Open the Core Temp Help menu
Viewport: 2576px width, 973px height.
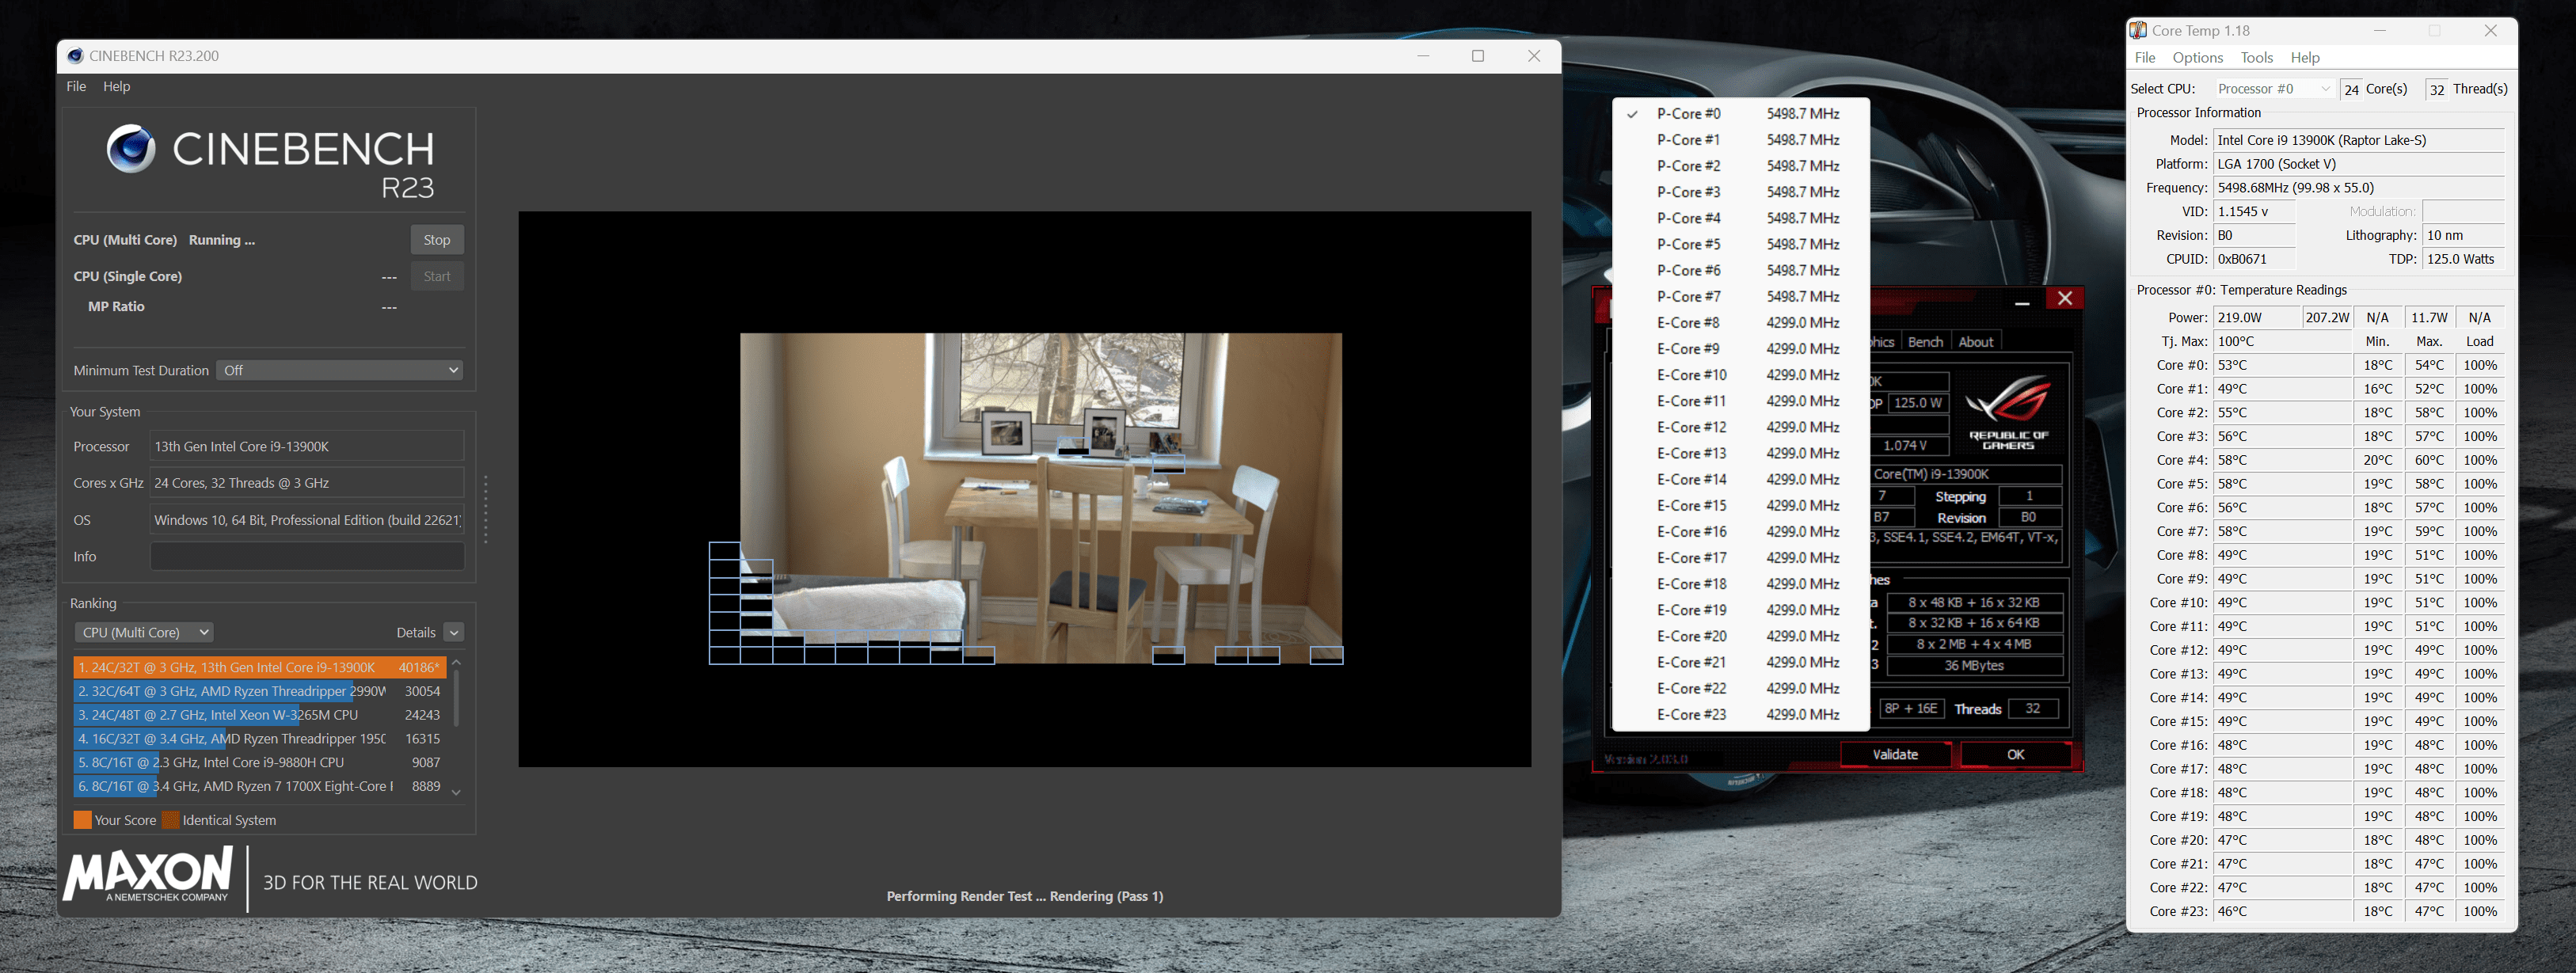(2305, 58)
